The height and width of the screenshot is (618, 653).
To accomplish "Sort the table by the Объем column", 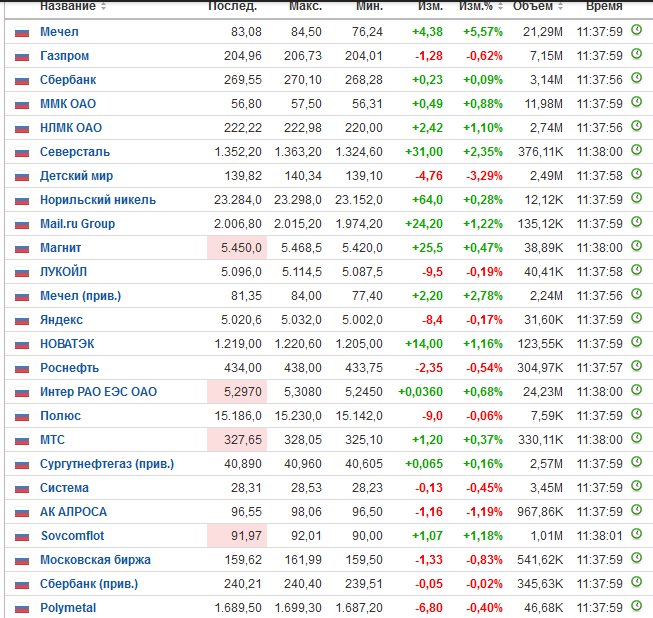I will 560,6.
